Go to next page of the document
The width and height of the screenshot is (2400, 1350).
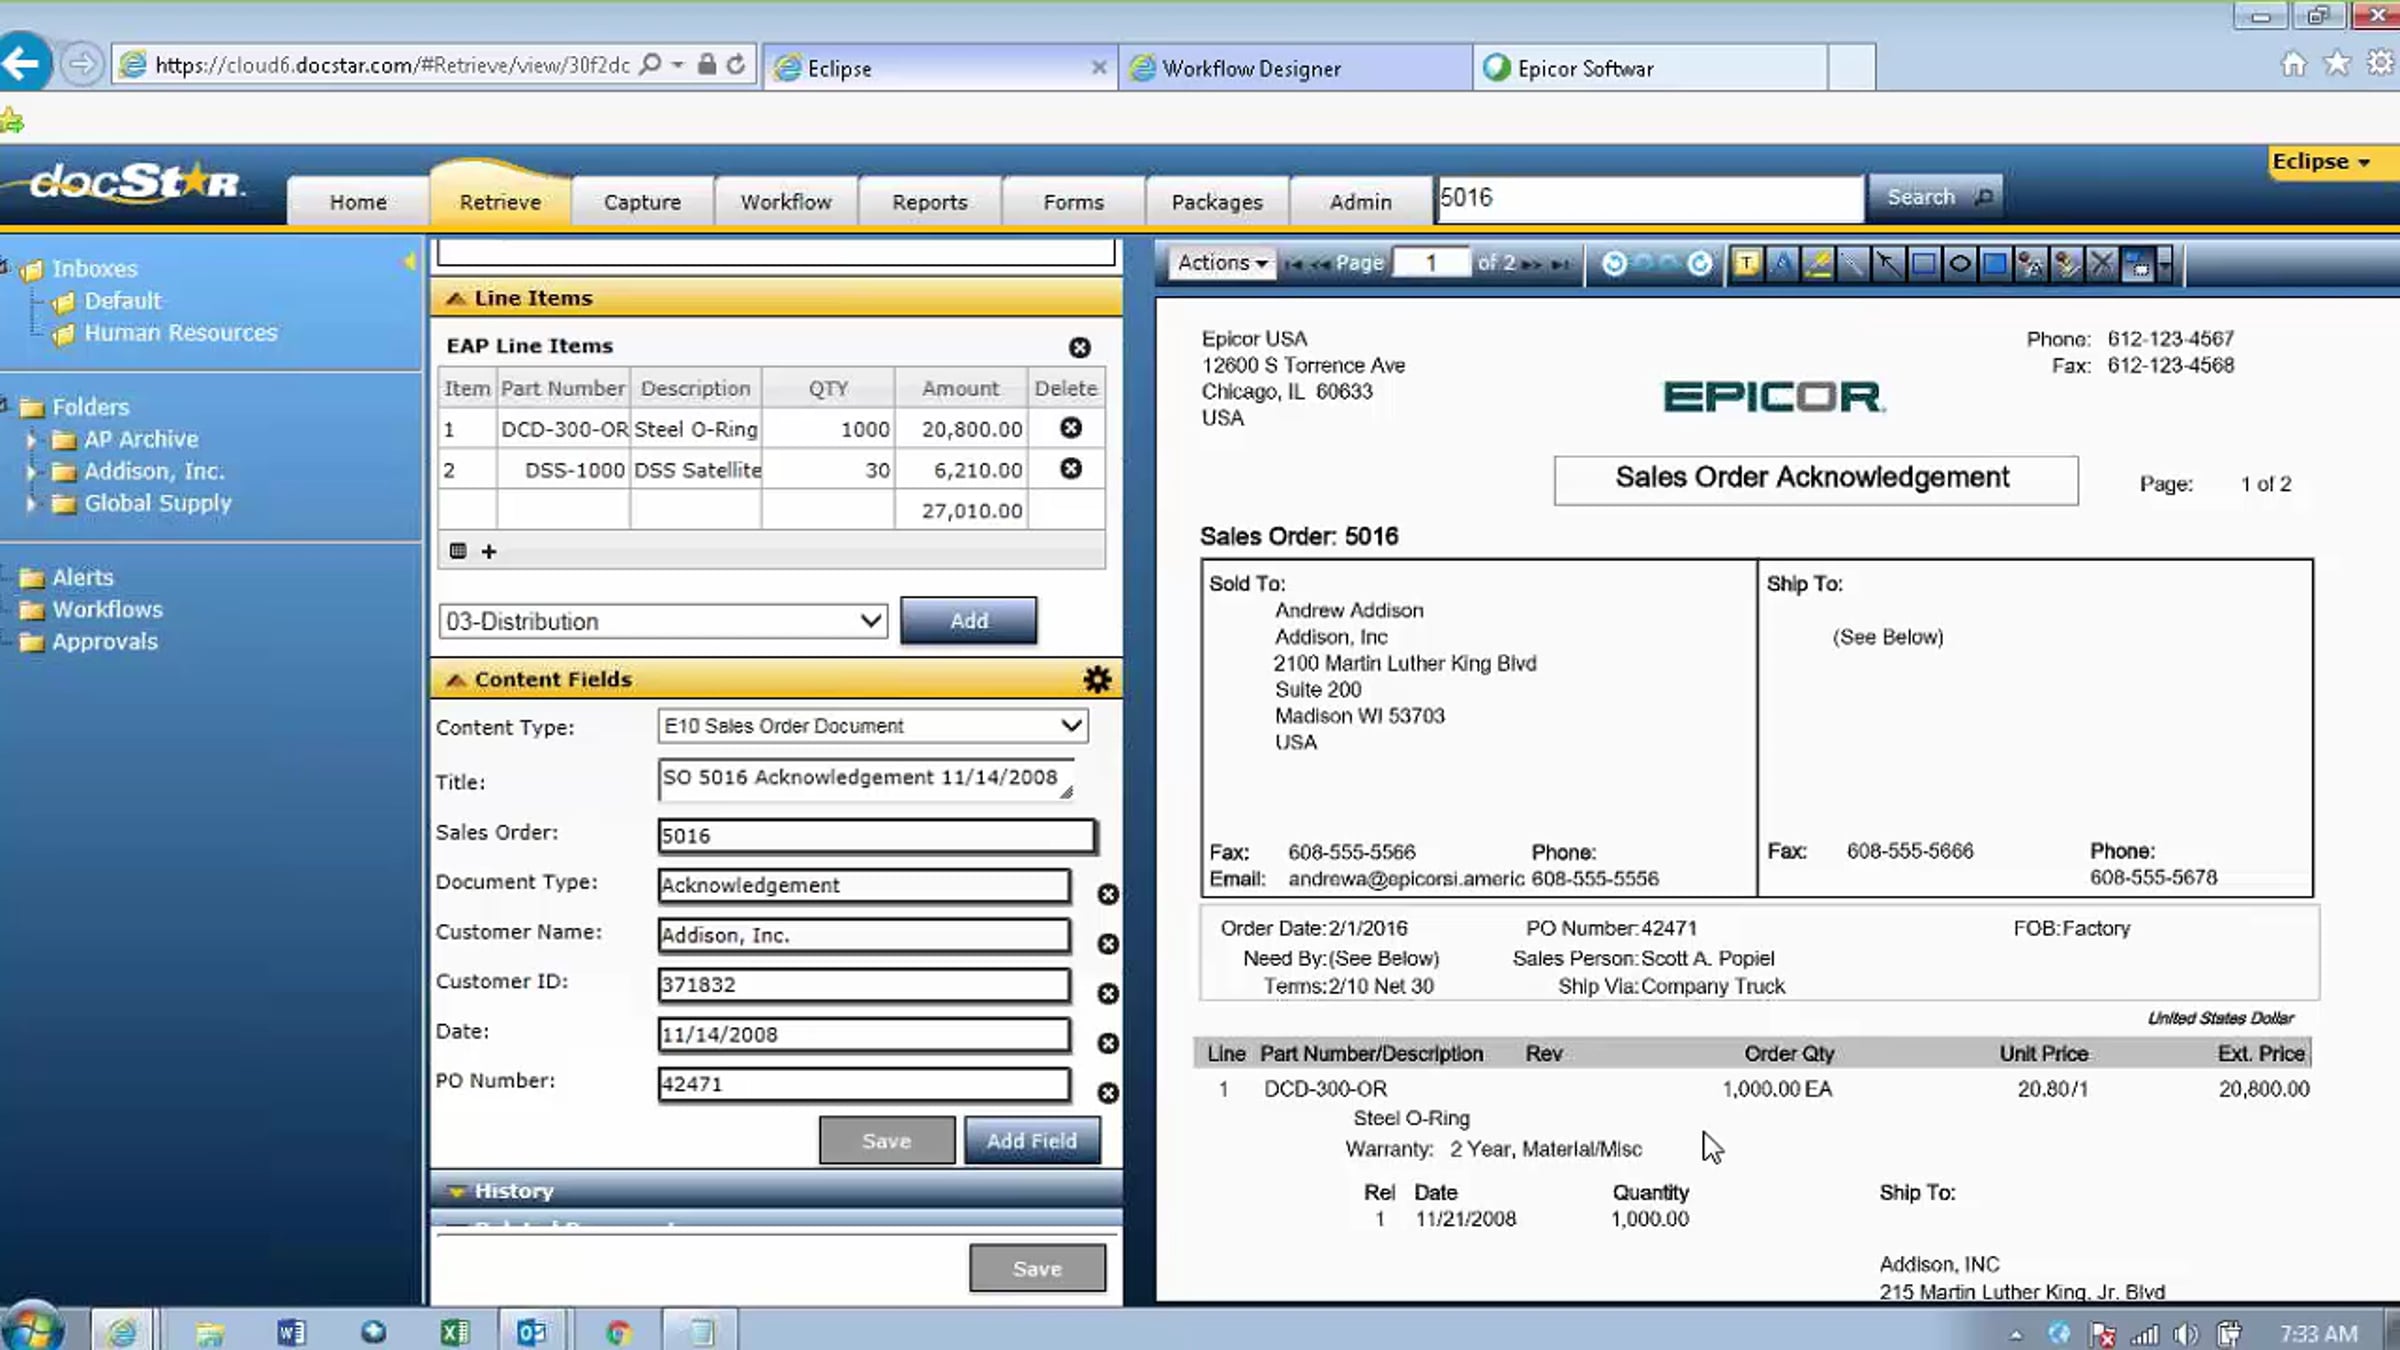(x=1532, y=264)
